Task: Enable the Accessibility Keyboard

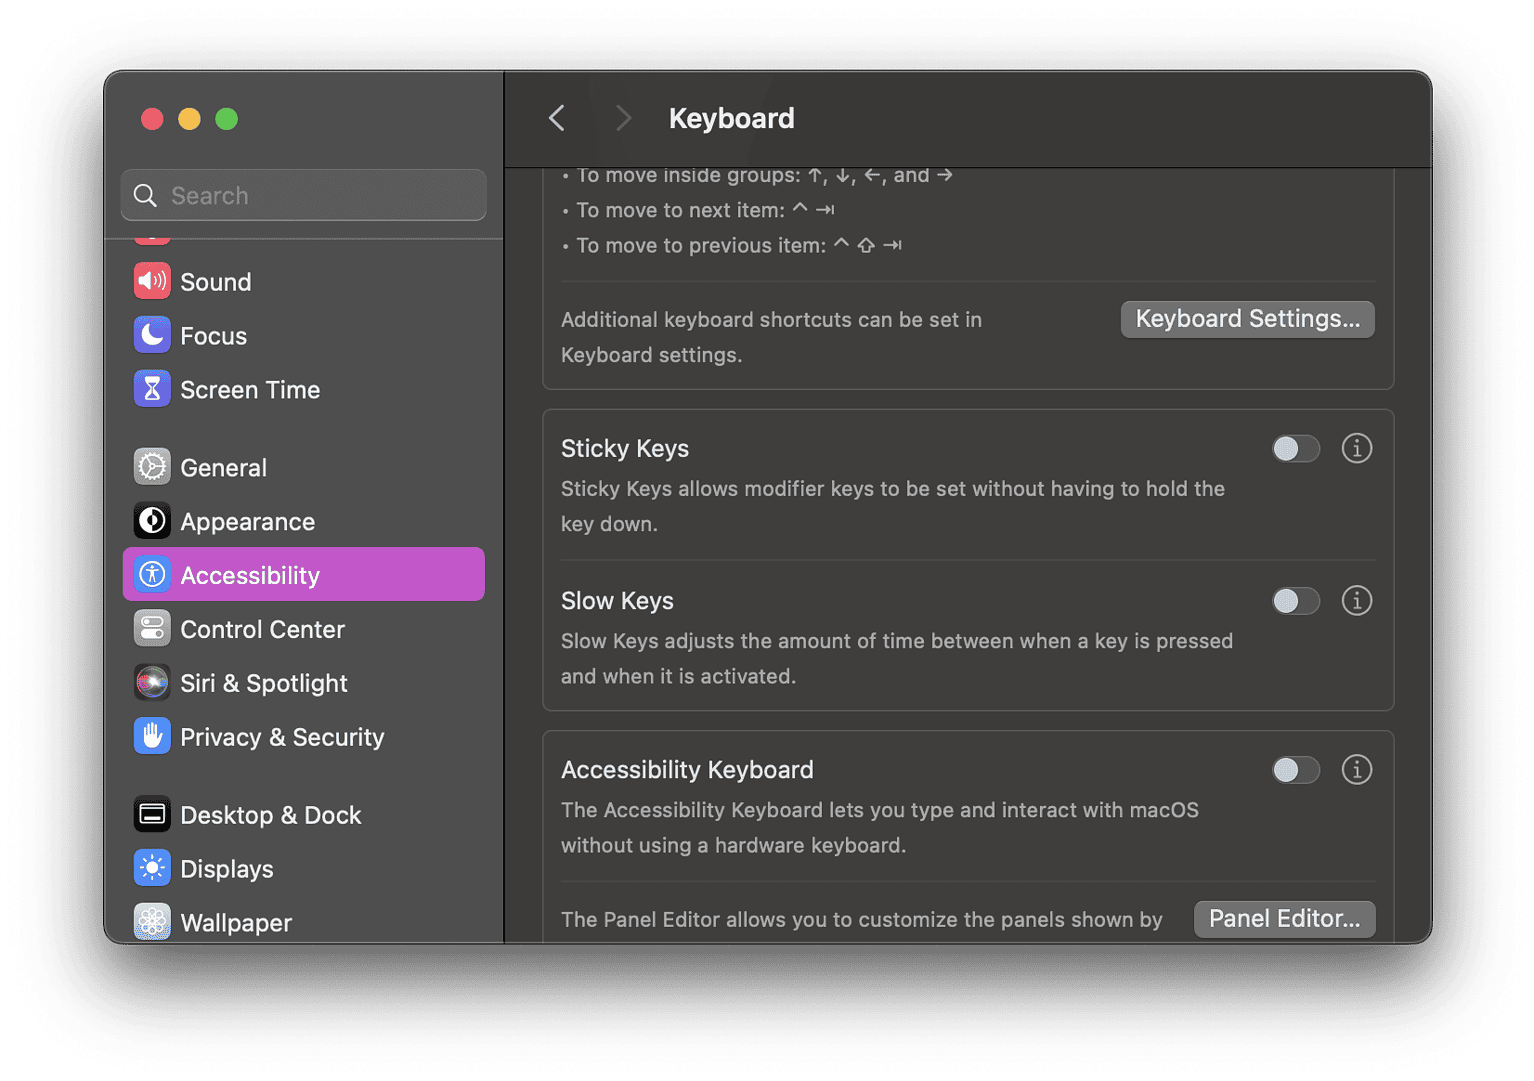Action: pos(1295,770)
